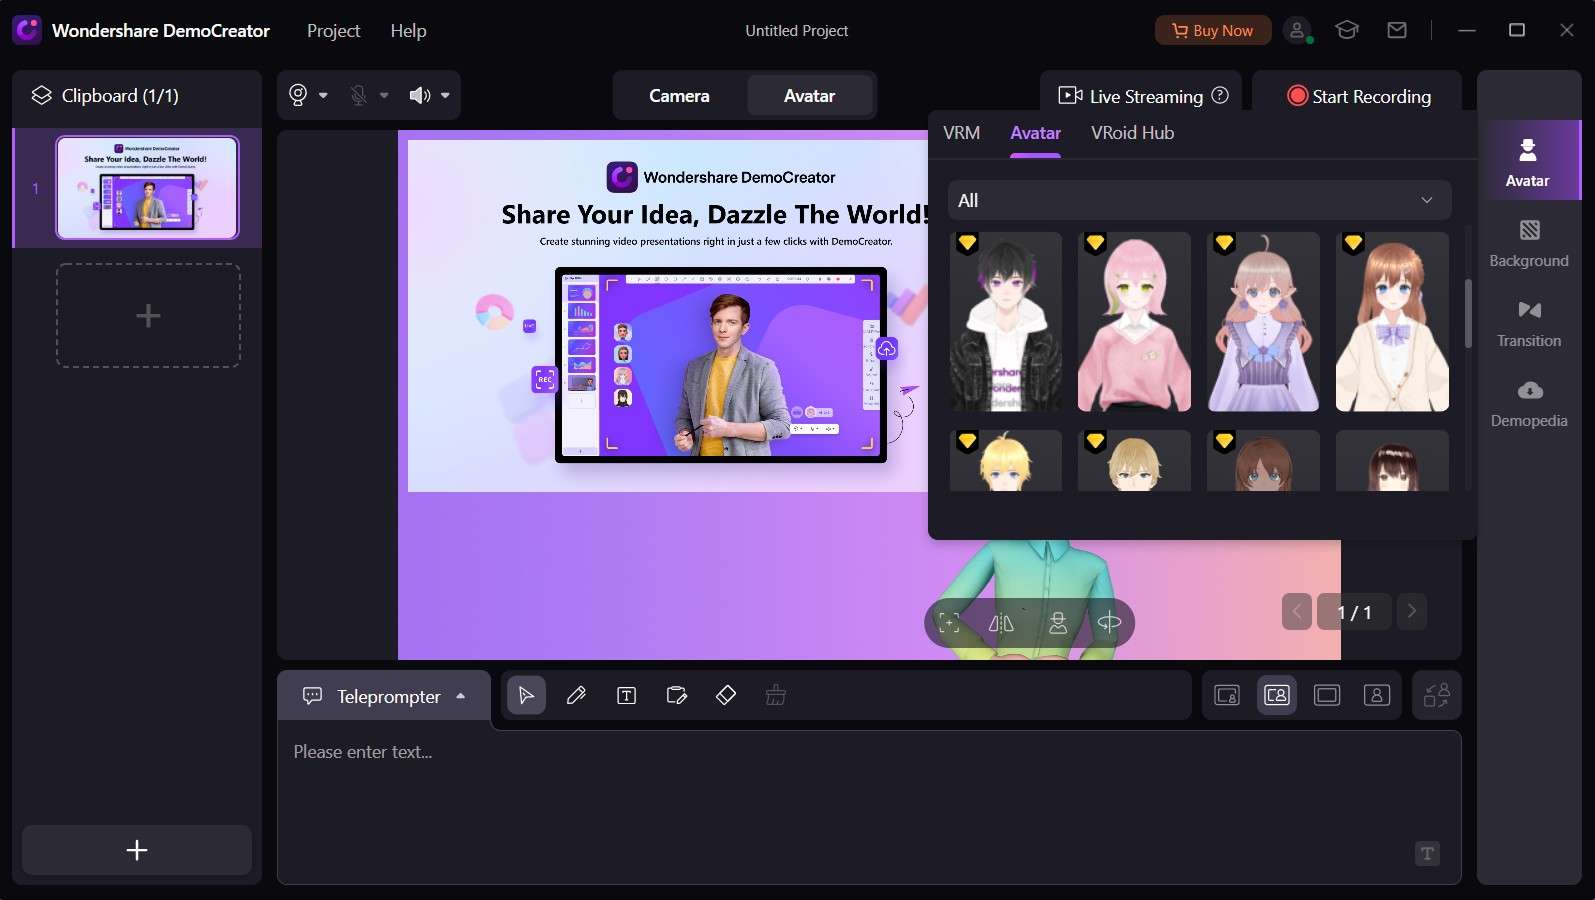Viewport: 1595px width, 900px height.
Task: Go to previous page arrow
Action: coord(1297,611)
